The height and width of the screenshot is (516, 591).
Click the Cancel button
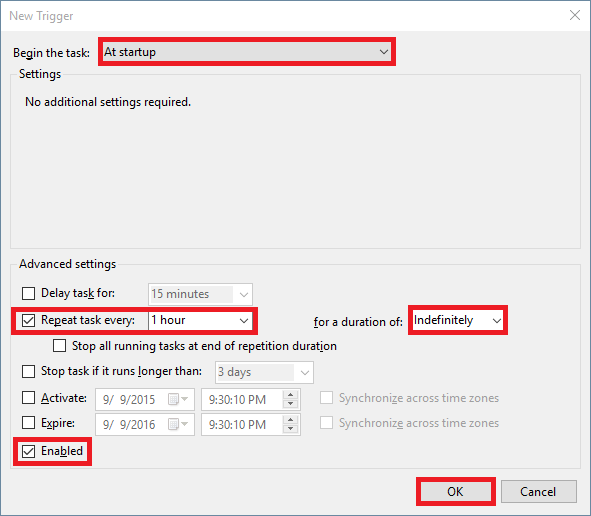pyautogui.click(x=539, y=492)
